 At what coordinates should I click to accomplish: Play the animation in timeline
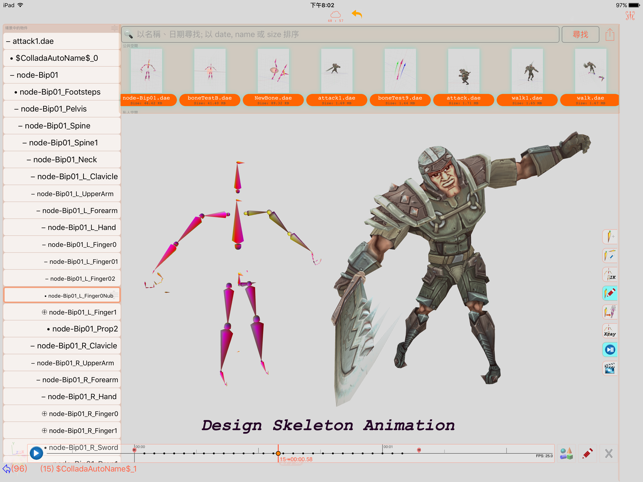point(36,453)
